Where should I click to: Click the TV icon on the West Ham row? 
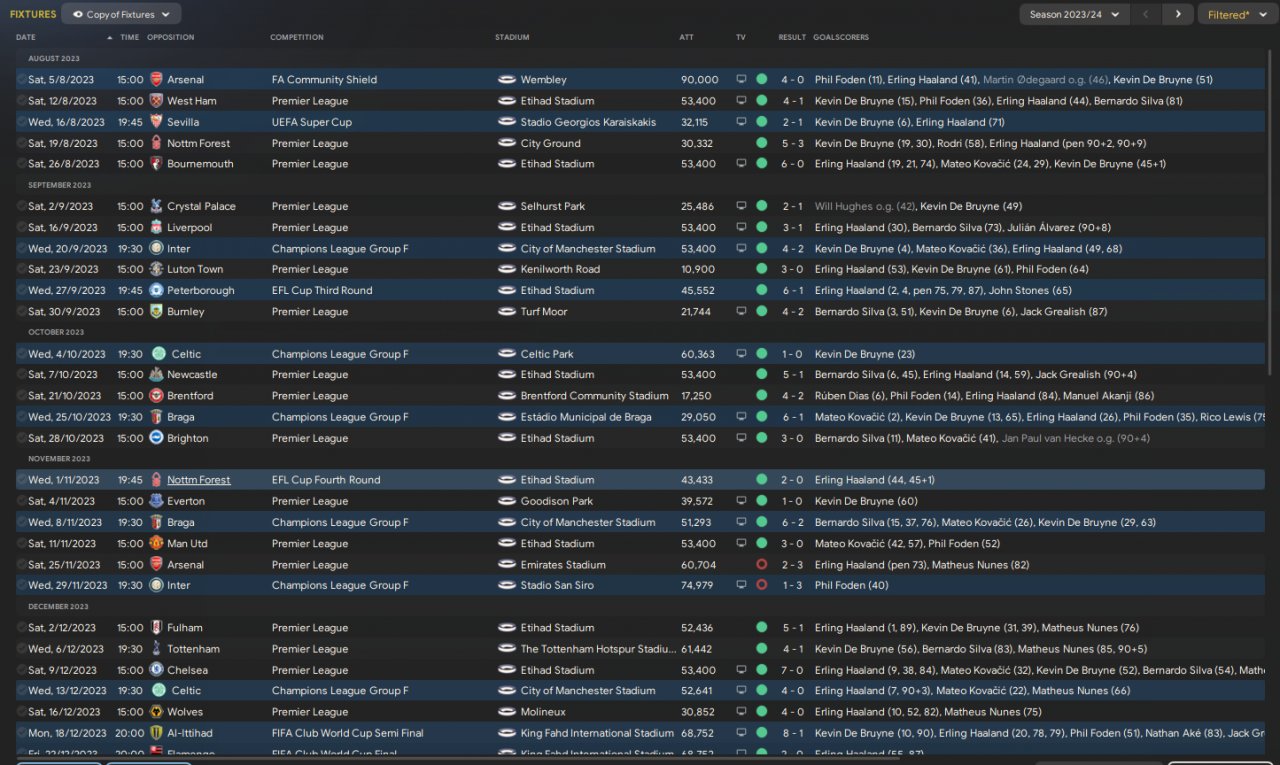(741, 101)
